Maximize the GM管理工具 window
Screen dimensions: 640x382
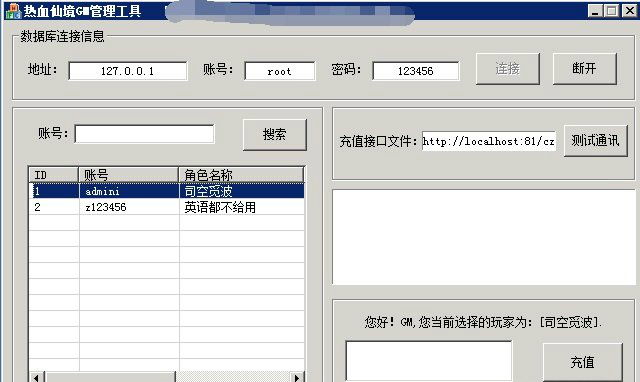(x=611, y=11)
